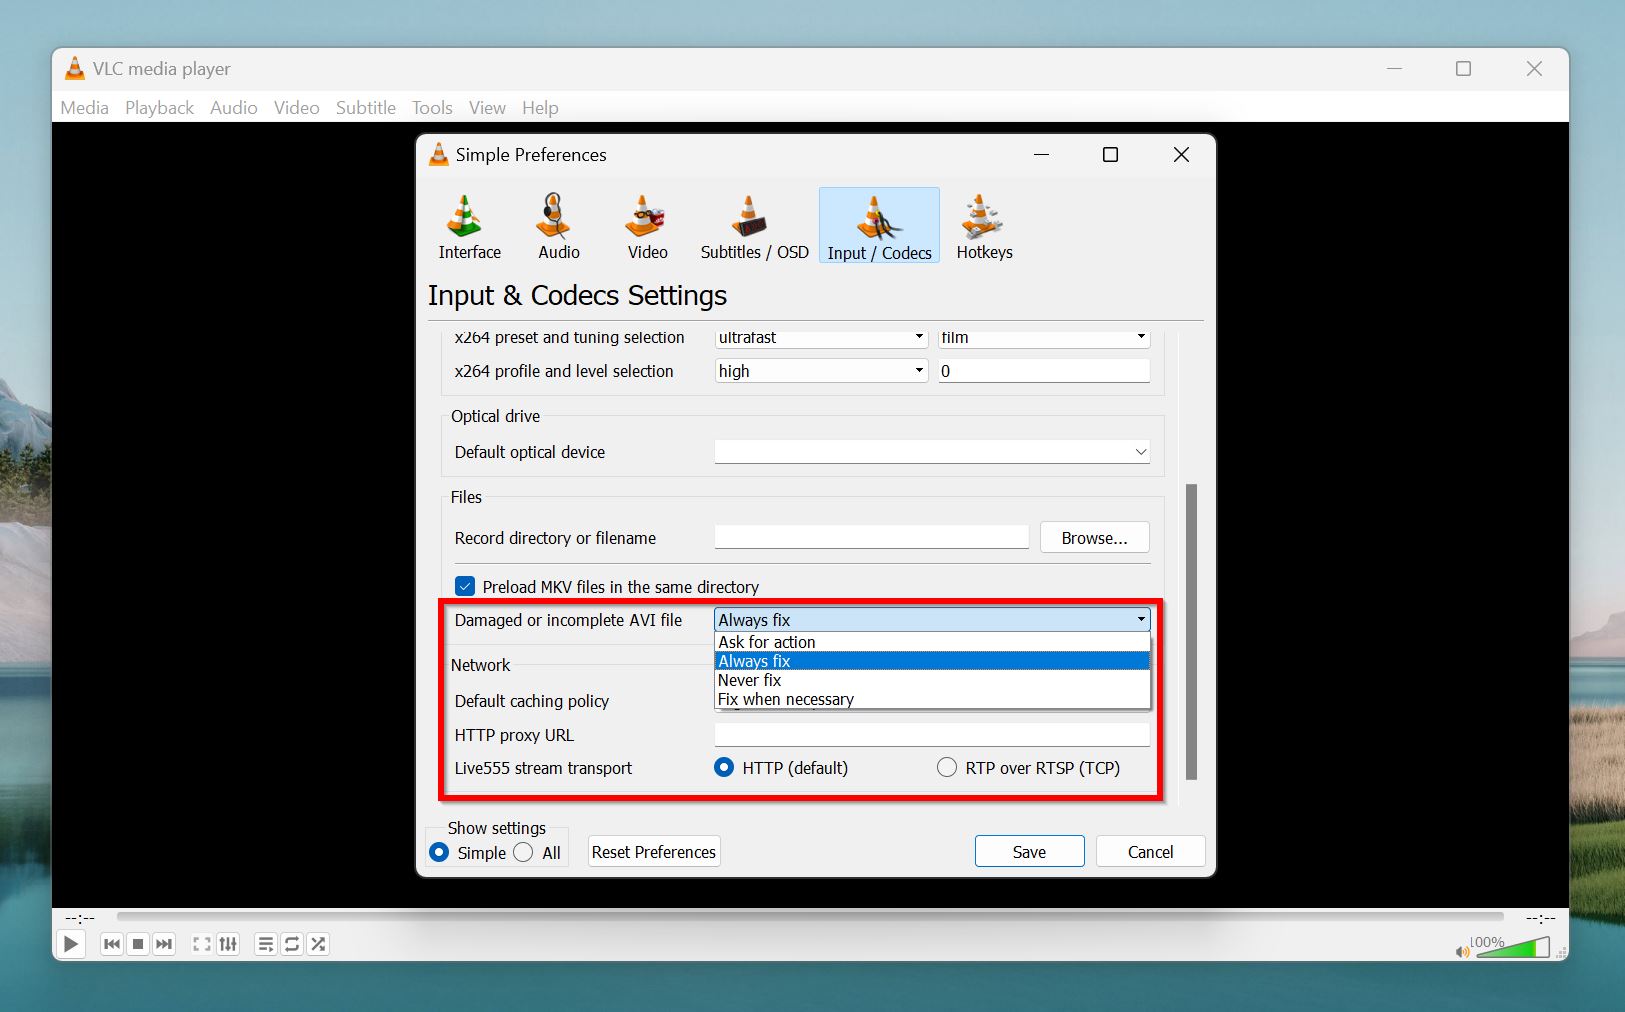The width and height of the screenshot is (1625, 1012).
Task: Cancel the preferences dialog
Action: coord(1150,852)
